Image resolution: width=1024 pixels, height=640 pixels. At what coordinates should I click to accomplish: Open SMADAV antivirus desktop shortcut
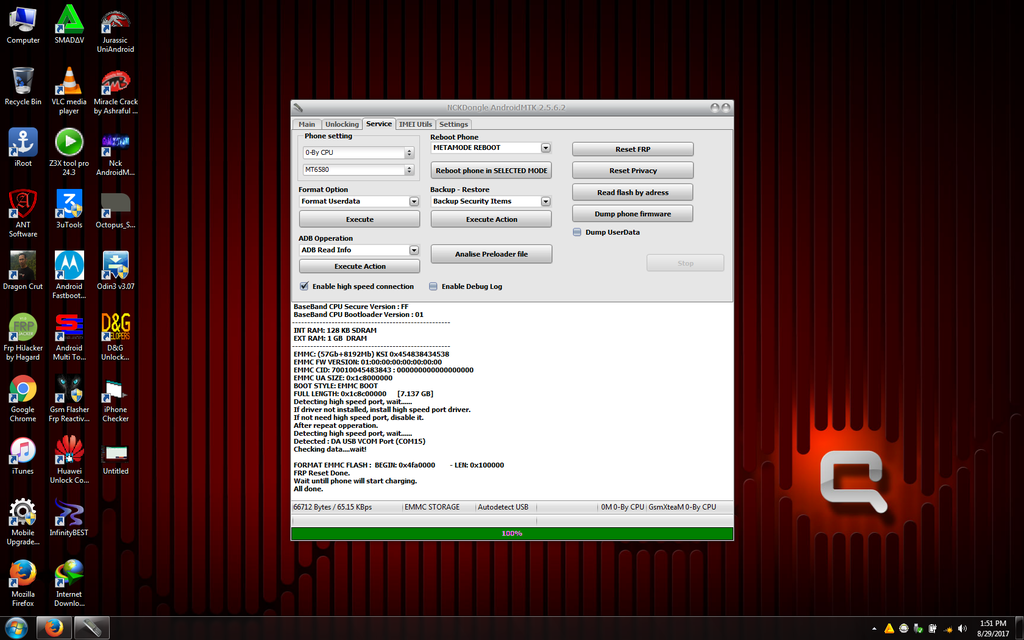[x=69, y=25]
